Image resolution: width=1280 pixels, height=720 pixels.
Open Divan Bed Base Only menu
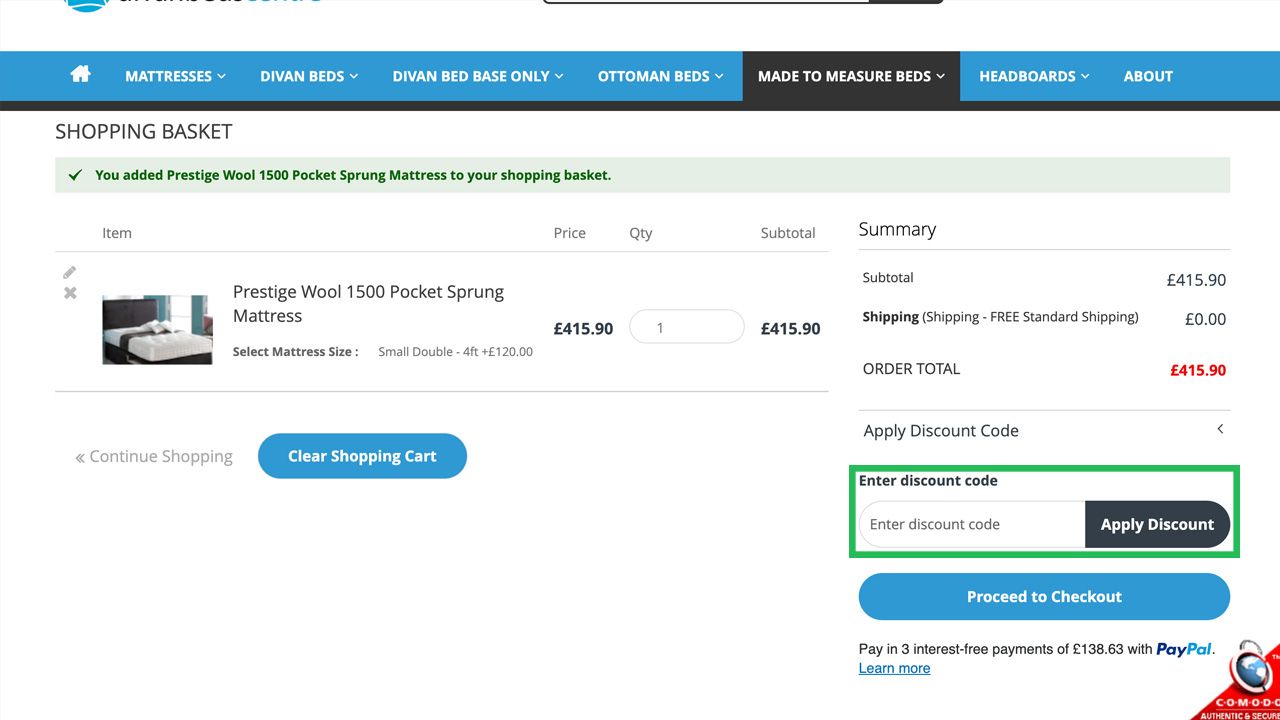click(478, 76)
